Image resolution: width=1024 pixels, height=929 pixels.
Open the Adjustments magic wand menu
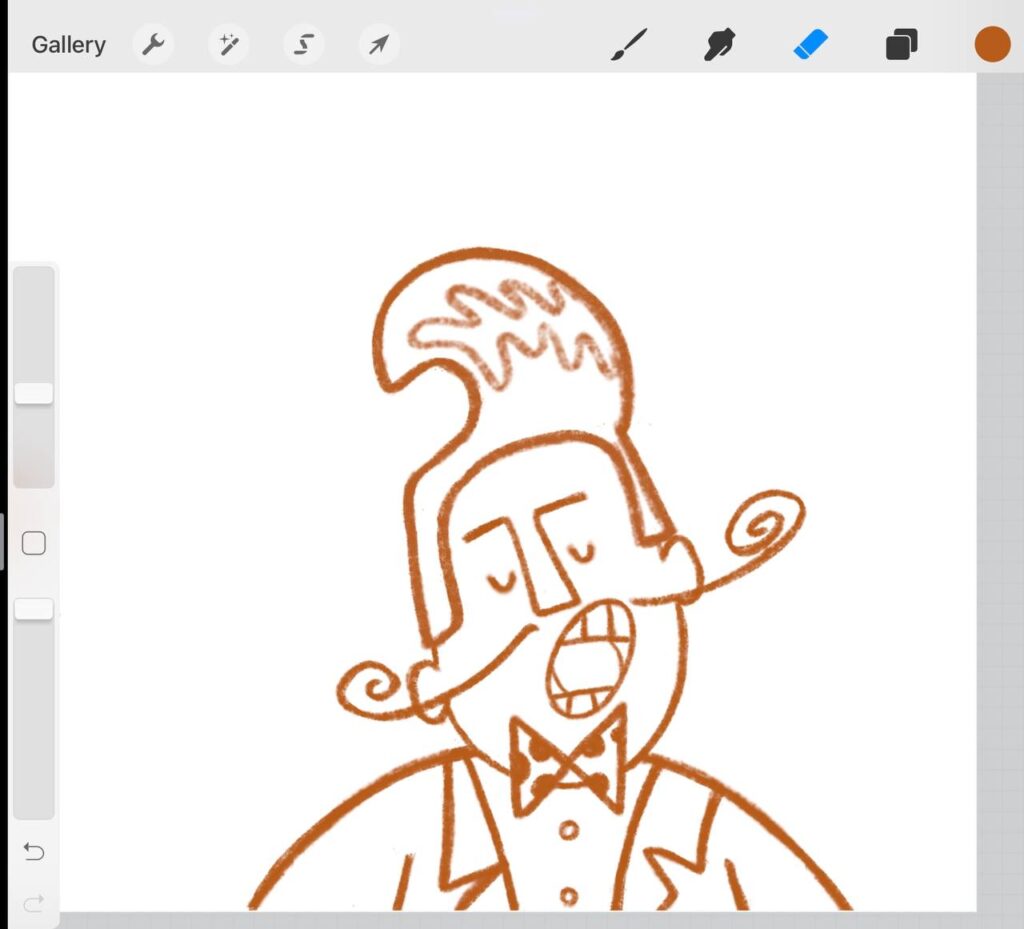pyautogui.click(x=228, y=45)
